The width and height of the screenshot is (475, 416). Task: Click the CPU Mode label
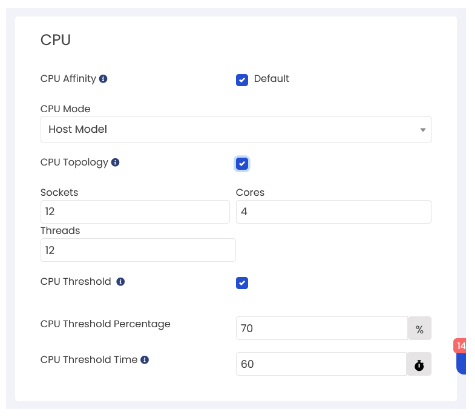[65, 109]
